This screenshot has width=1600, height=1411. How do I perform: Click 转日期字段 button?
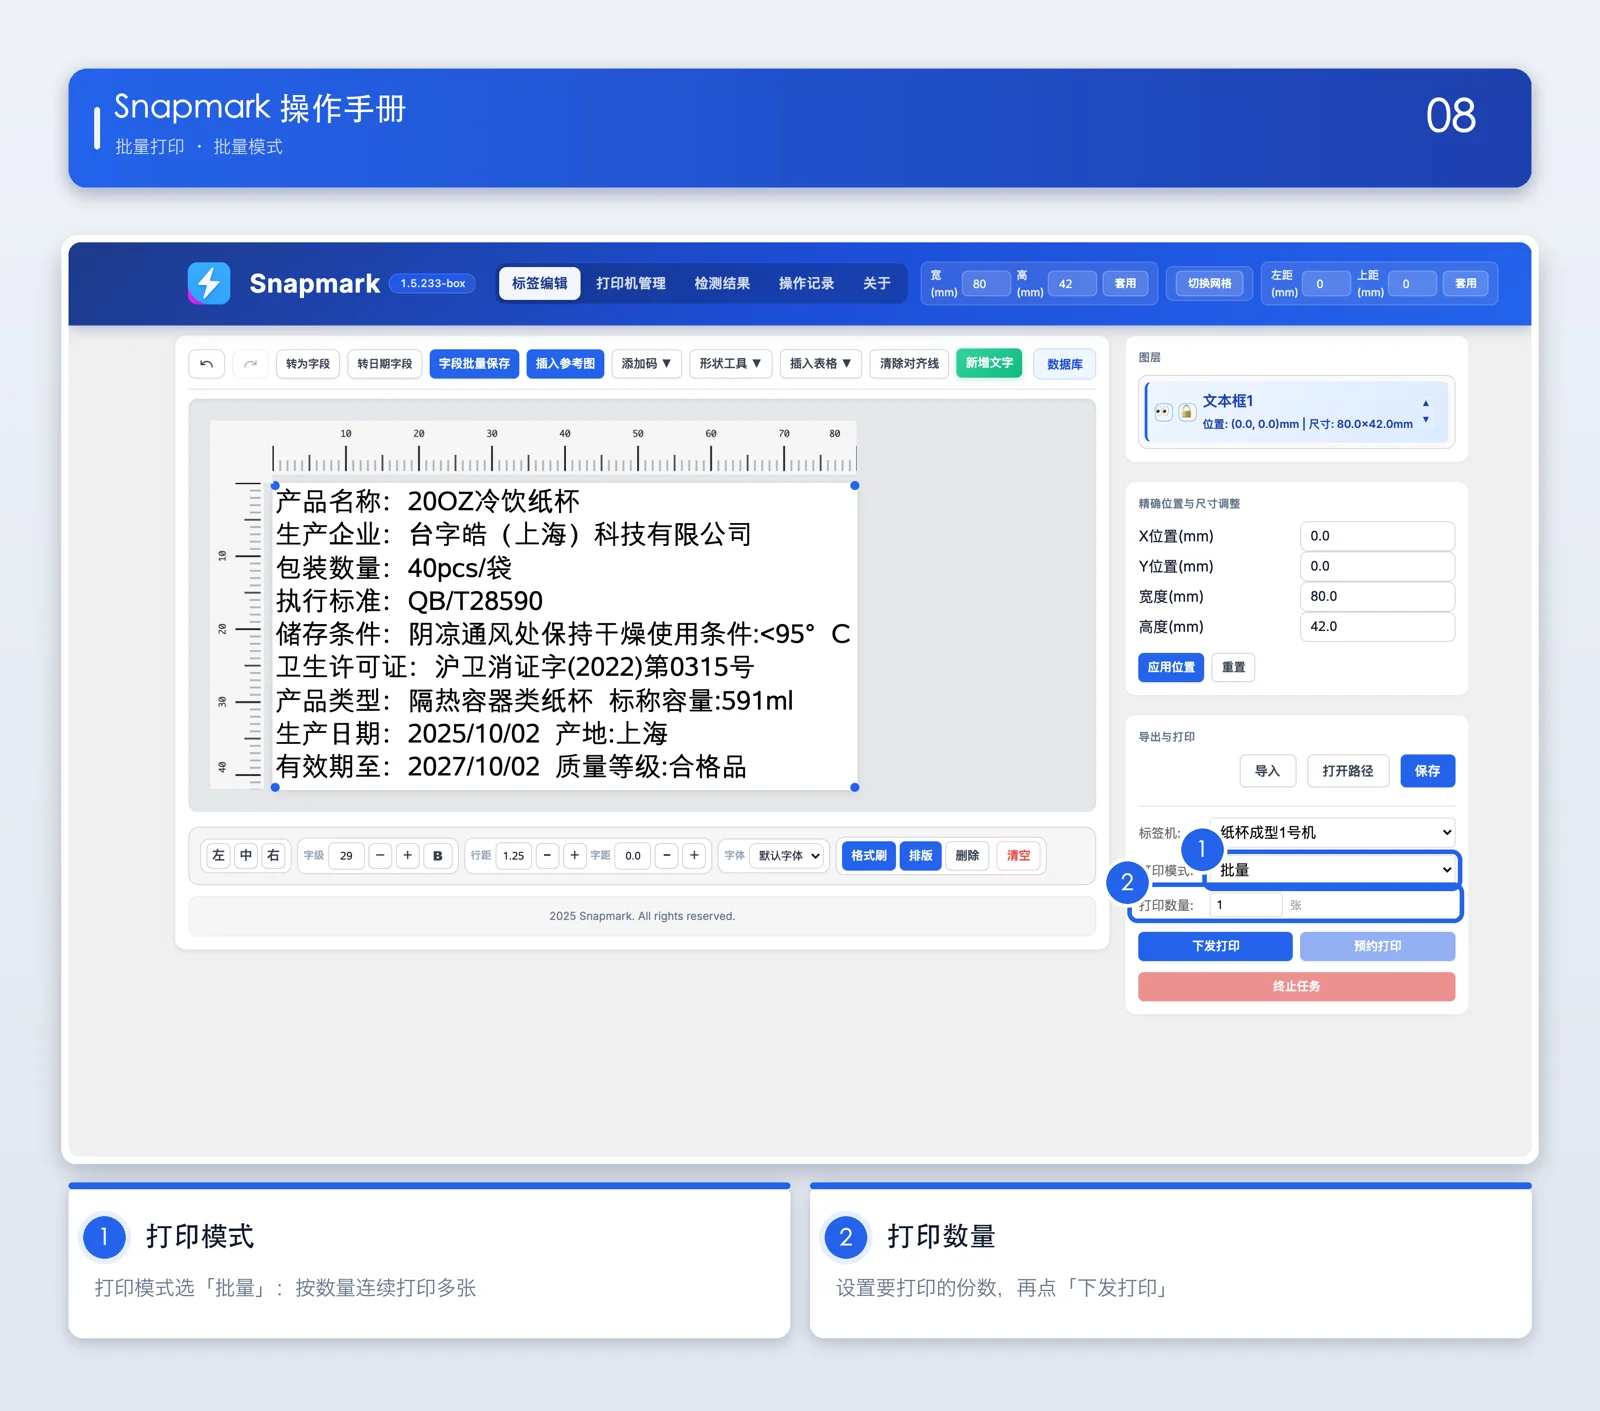pos(385,364)
